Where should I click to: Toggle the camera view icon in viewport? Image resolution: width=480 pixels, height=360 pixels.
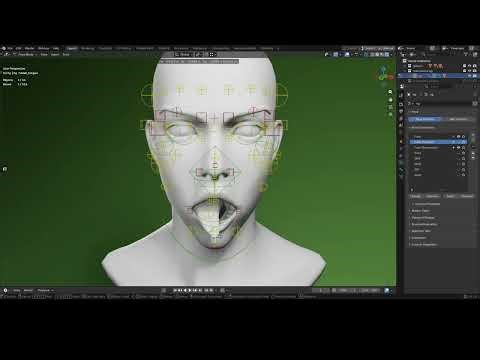tap(390, 107)
